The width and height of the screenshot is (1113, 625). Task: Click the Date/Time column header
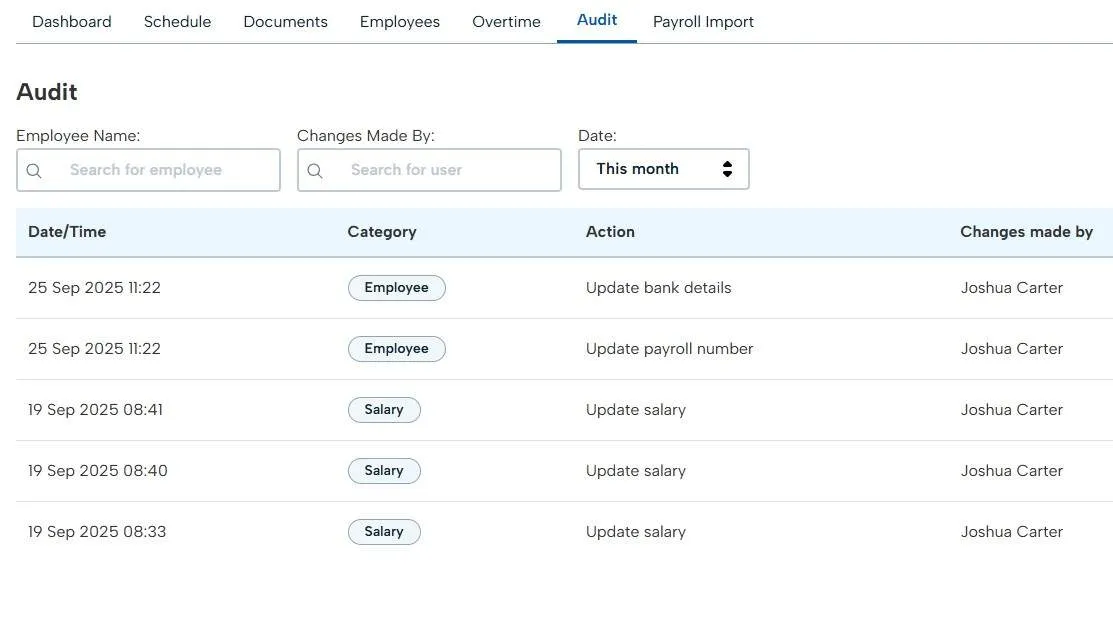click(x=67, y=232)
